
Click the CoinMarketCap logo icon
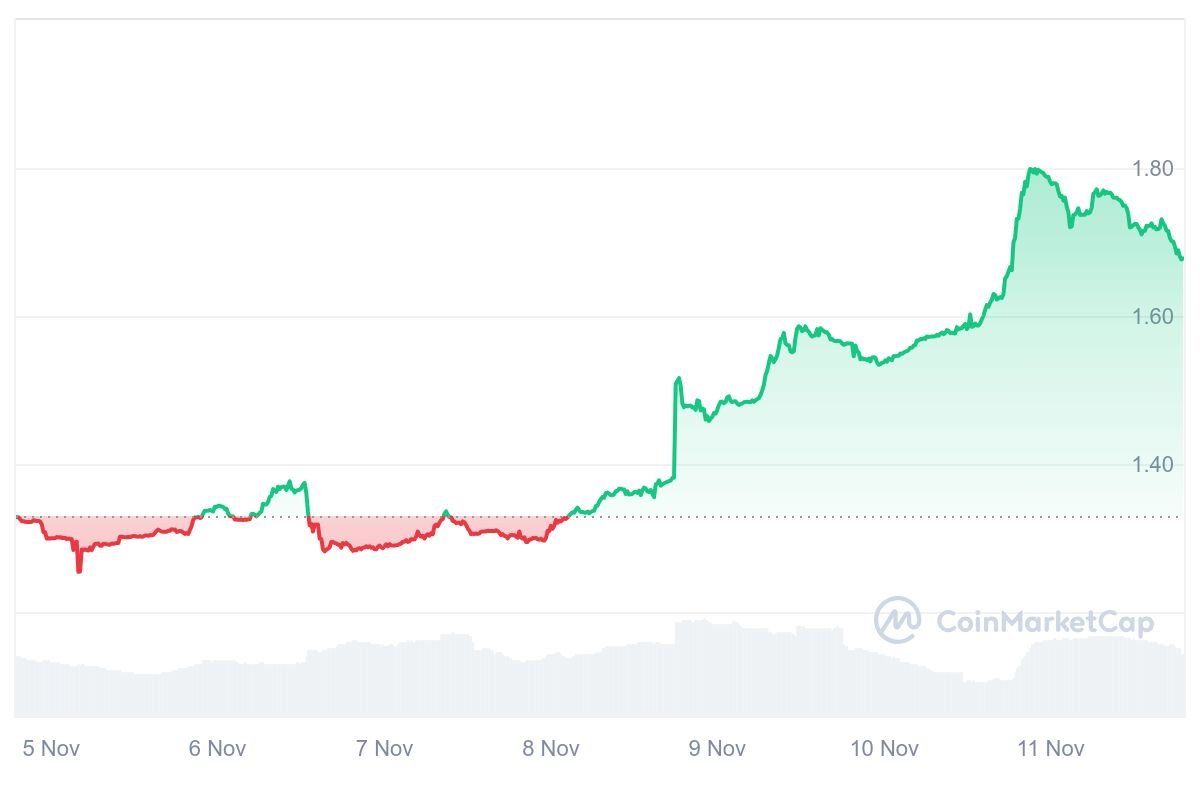tap(897, 621)
